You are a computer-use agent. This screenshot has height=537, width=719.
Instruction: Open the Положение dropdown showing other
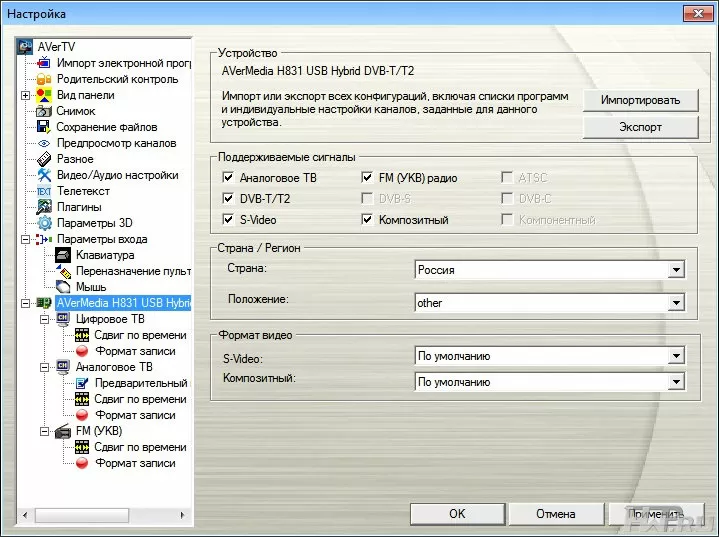click(676, 303)
